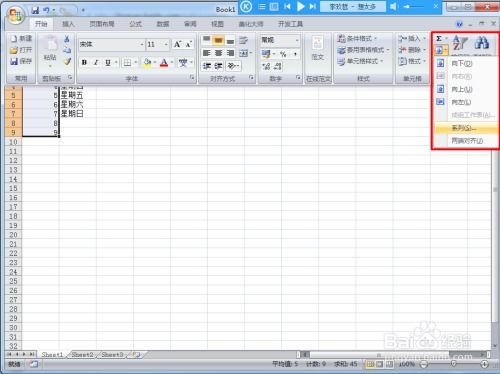The height and width of the screenshot is (374, 500).
Task: Click the format painter brush icon
Action: coord(67,61)
